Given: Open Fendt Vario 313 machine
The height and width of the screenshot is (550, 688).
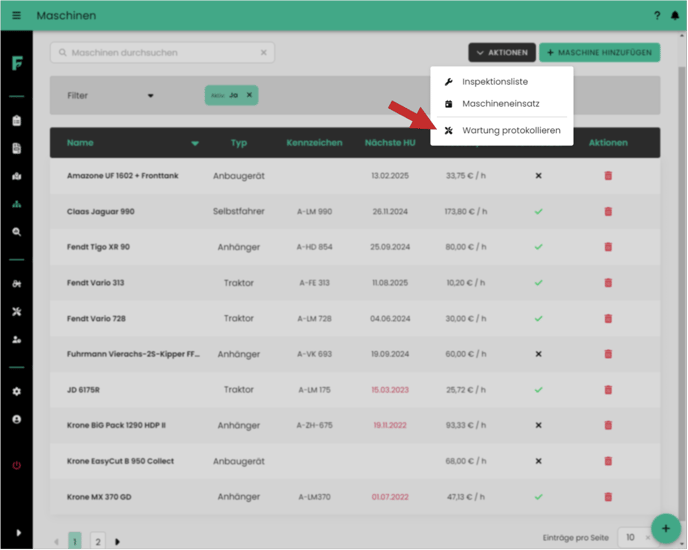Looking at the screenshot, I should 95,283.
